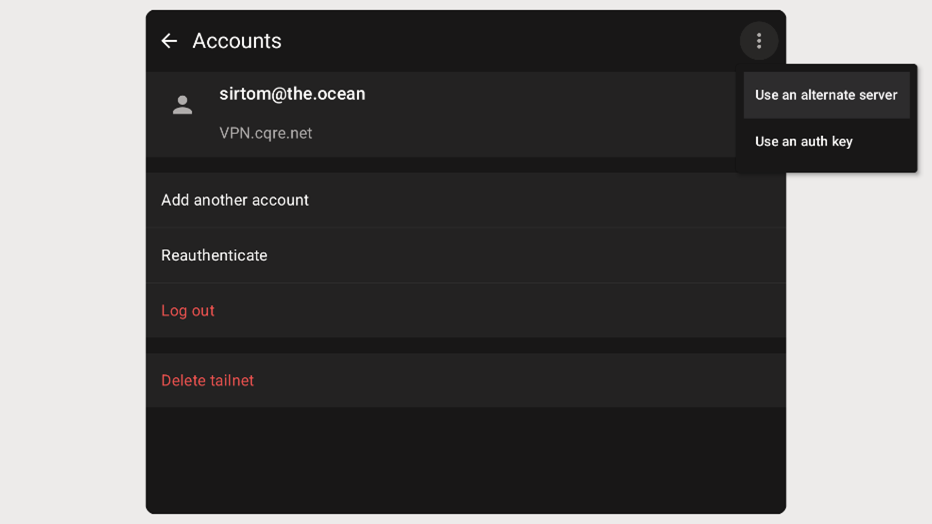Tap Add another account
This screenshot has width=932, height=524.
235,200
